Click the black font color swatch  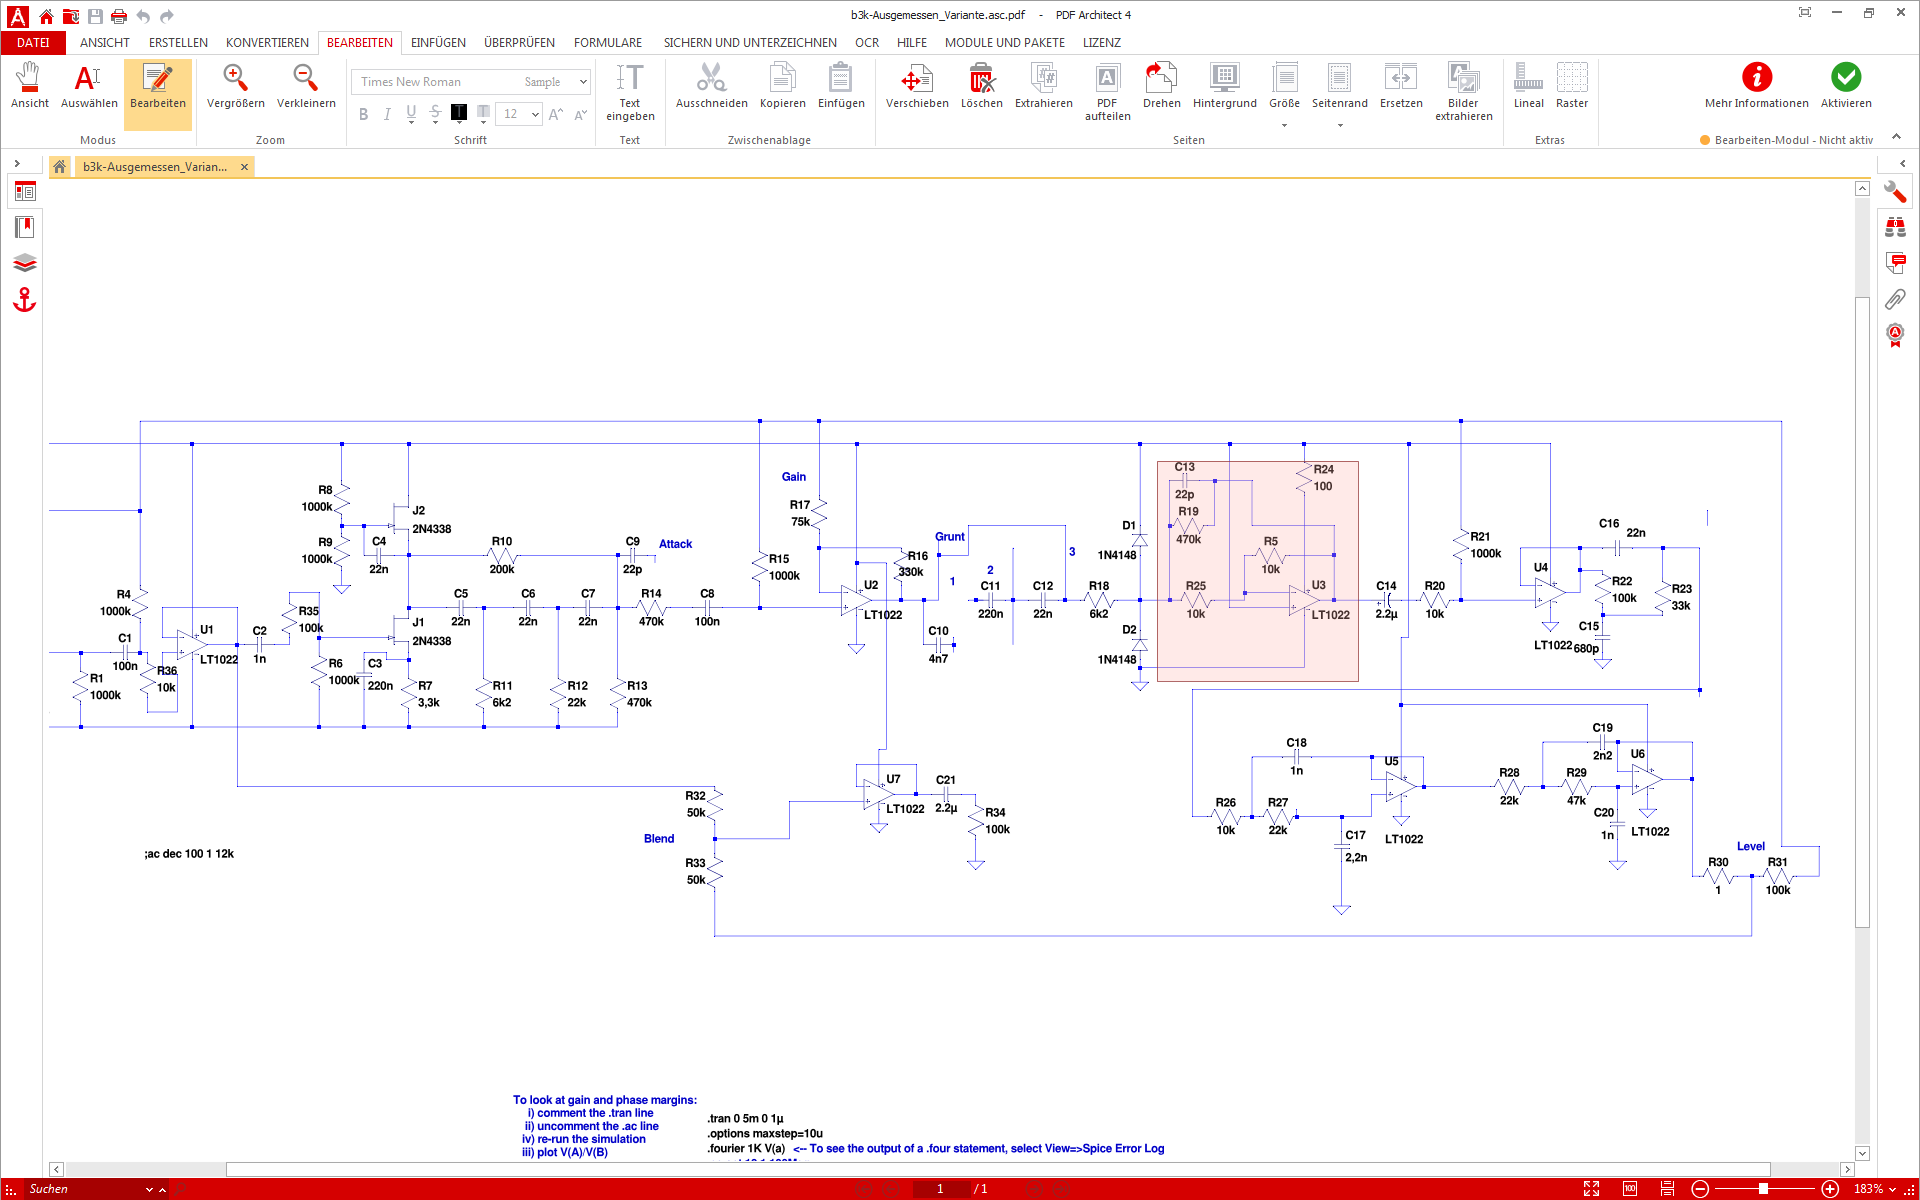click(459, 113)
